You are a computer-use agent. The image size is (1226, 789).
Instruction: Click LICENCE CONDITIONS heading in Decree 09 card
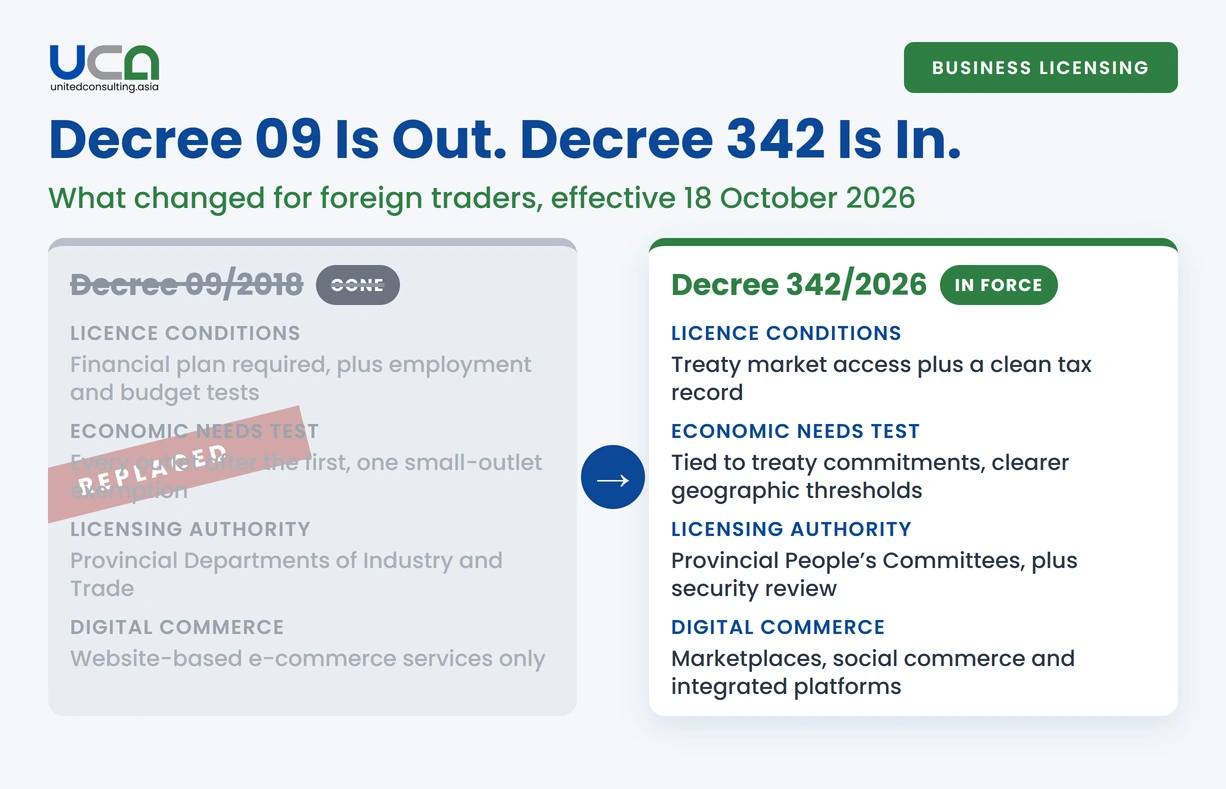(x=185, y=333)
